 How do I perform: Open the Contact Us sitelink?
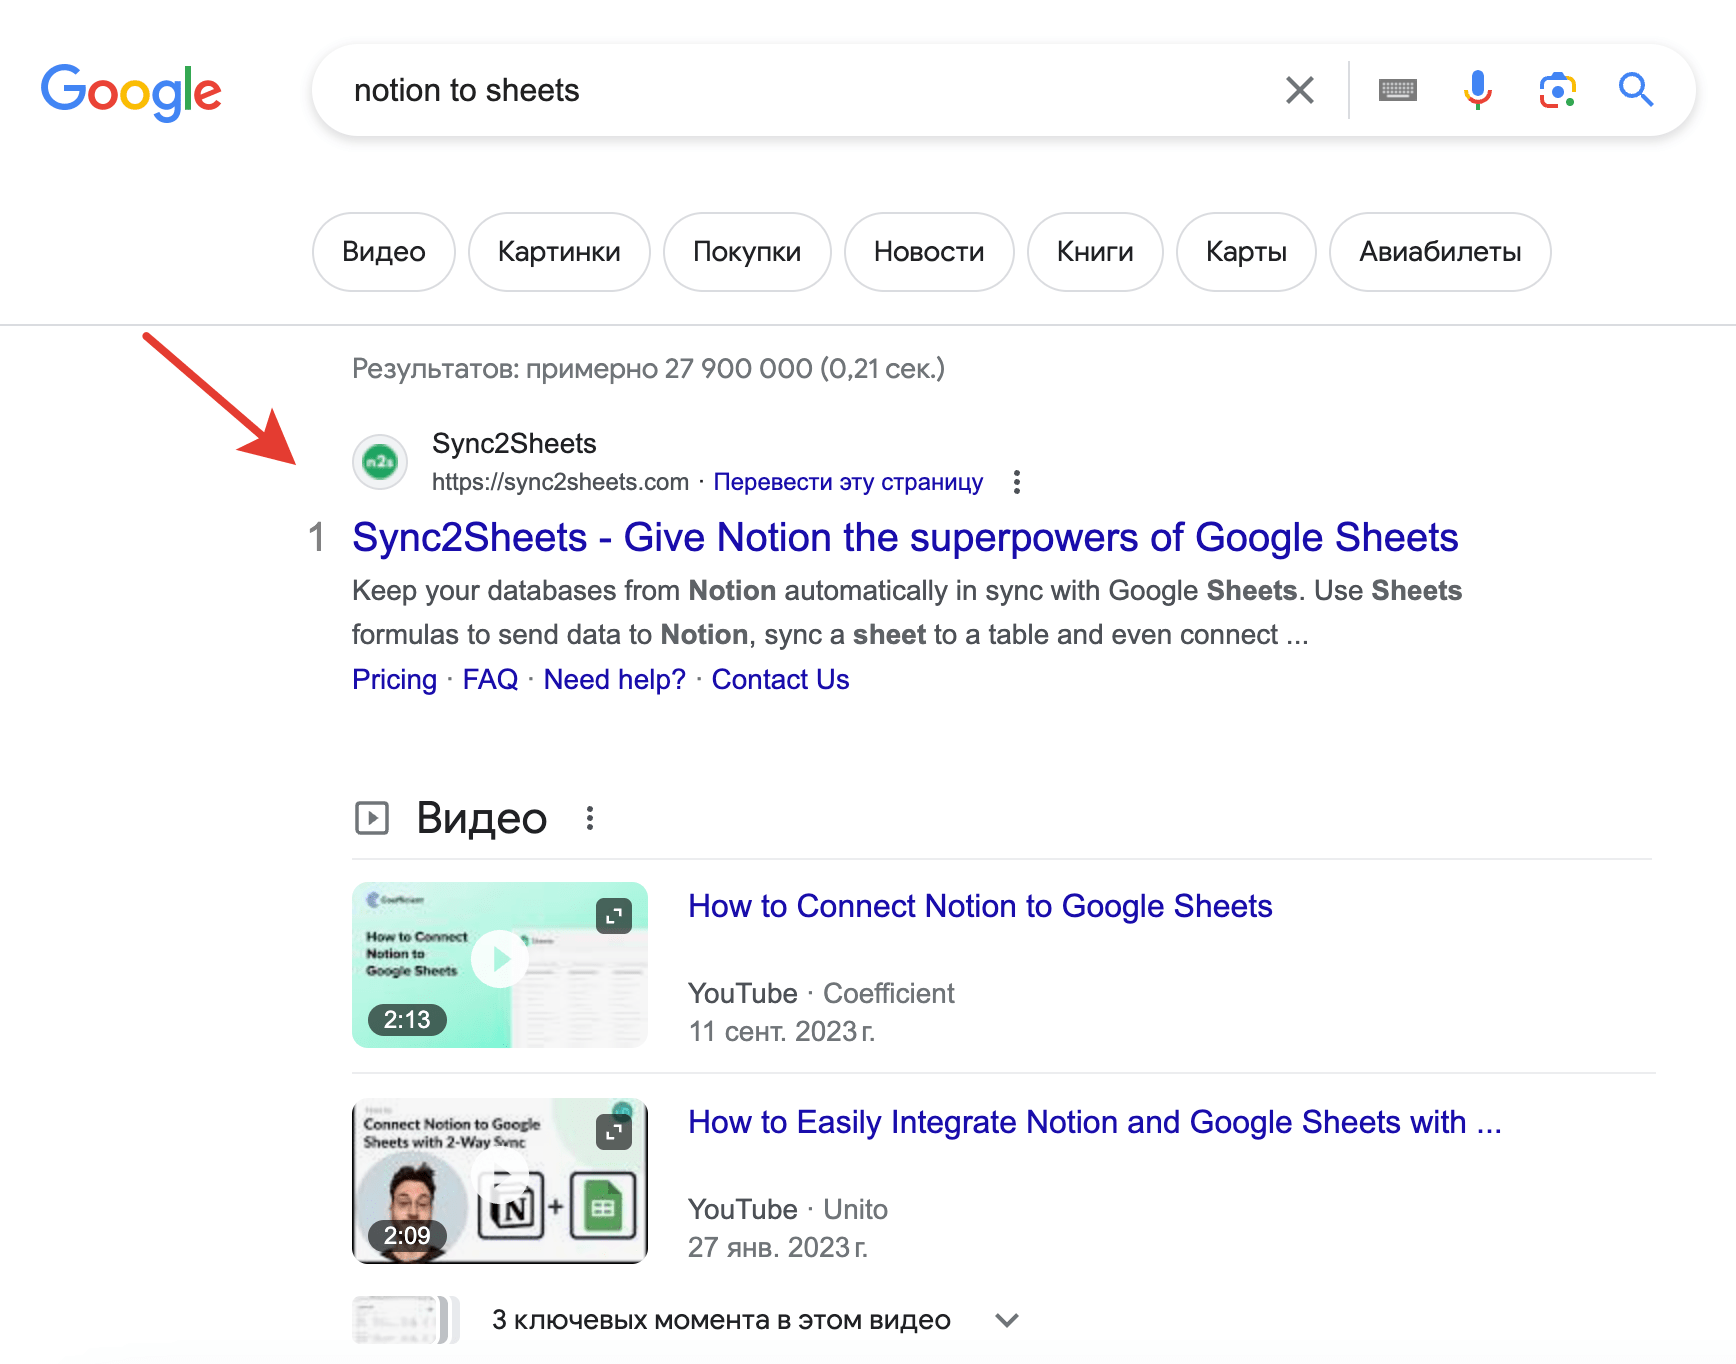point(780,680)
